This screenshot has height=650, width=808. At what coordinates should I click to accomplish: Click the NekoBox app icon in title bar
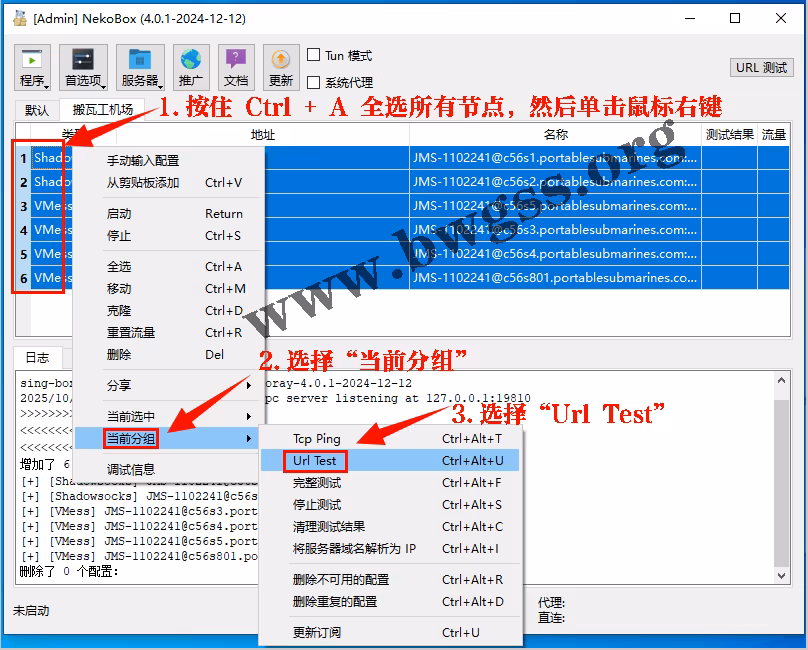[x=19, y=18]
